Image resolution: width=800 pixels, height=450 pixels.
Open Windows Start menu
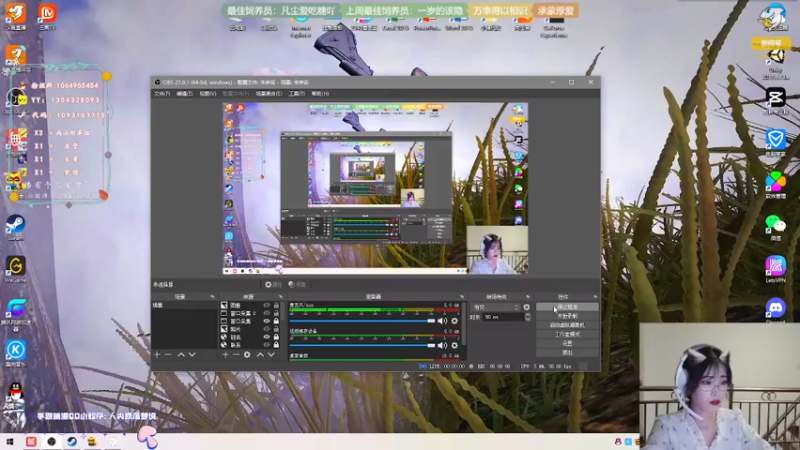tap(10, 441)
